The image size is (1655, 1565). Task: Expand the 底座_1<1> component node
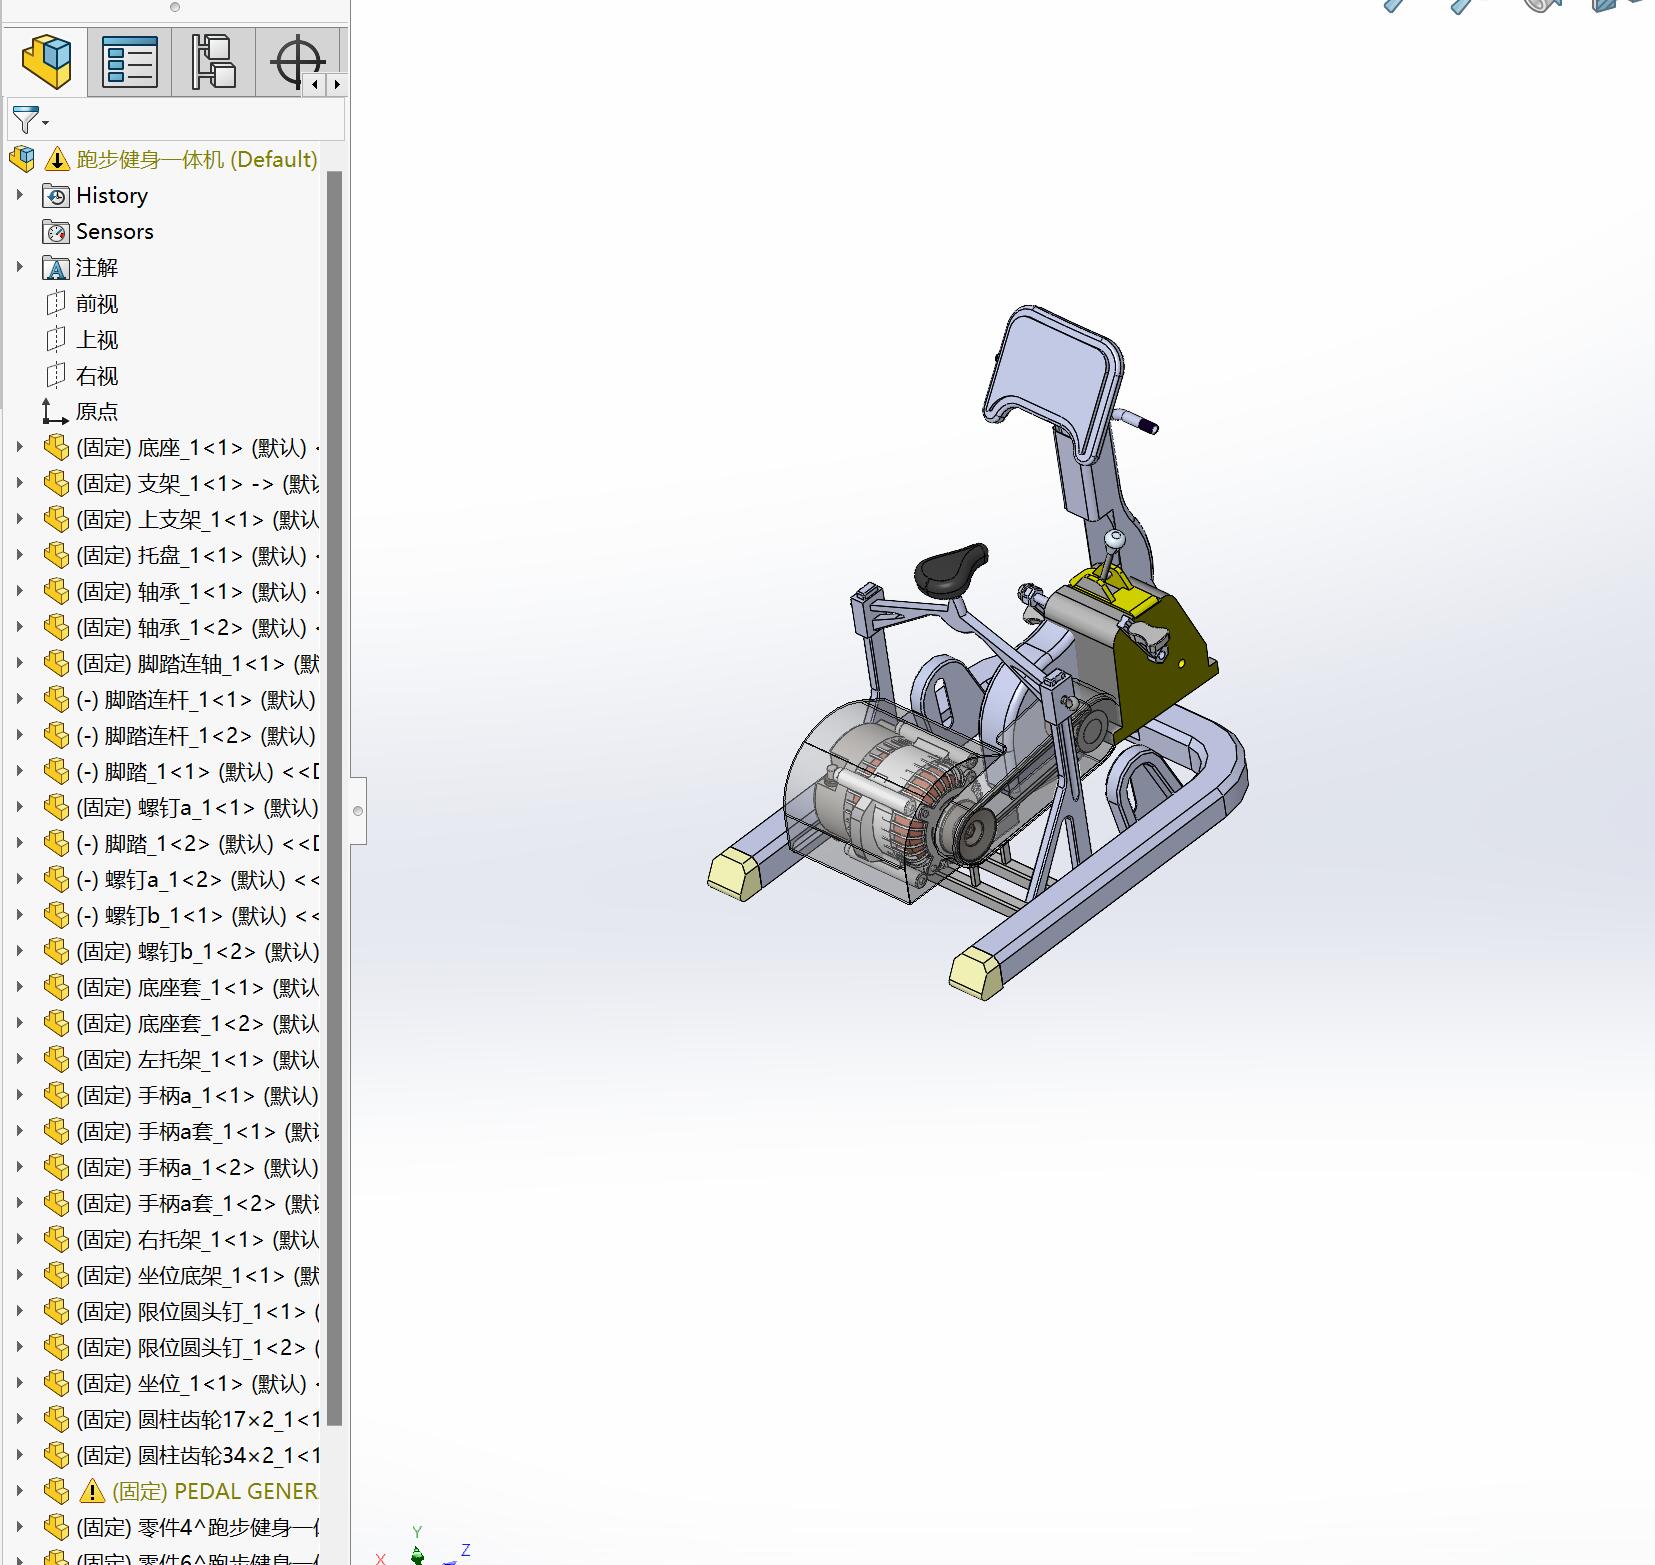(19, 447)
